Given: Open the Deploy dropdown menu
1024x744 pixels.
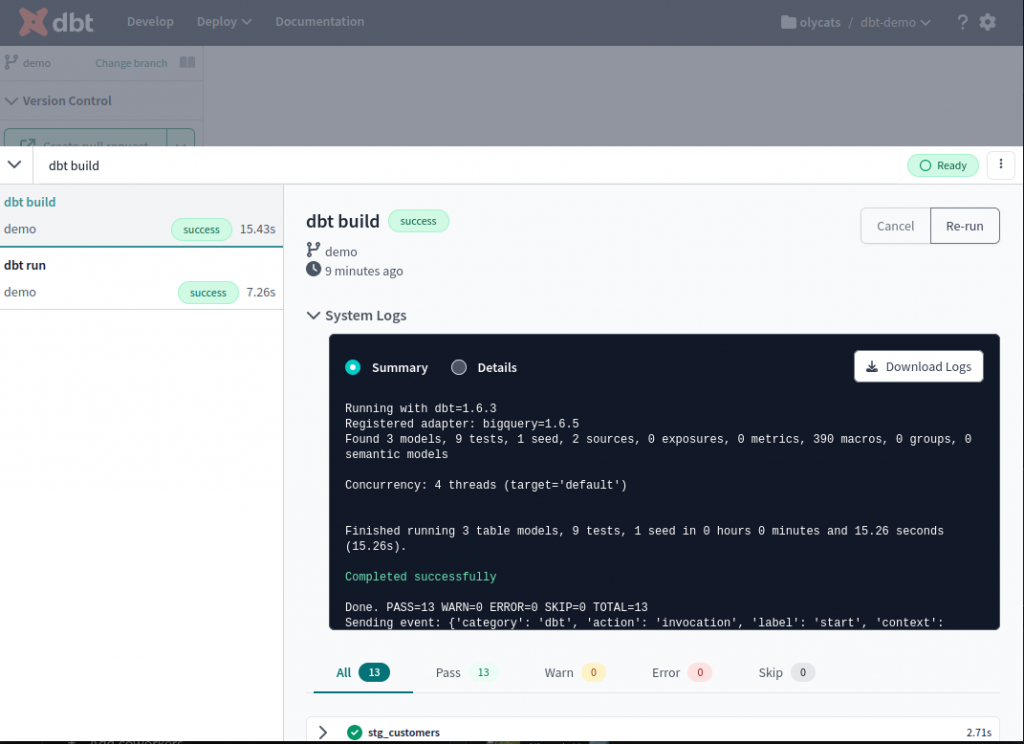Looking at the screenshot, I should 224,22.
